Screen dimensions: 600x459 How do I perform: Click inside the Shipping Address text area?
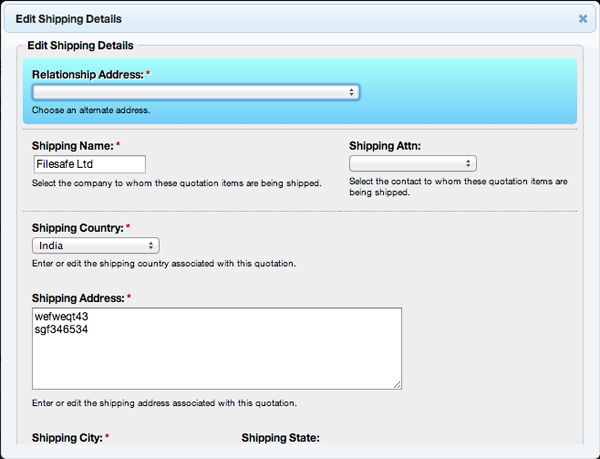(217, 348)
